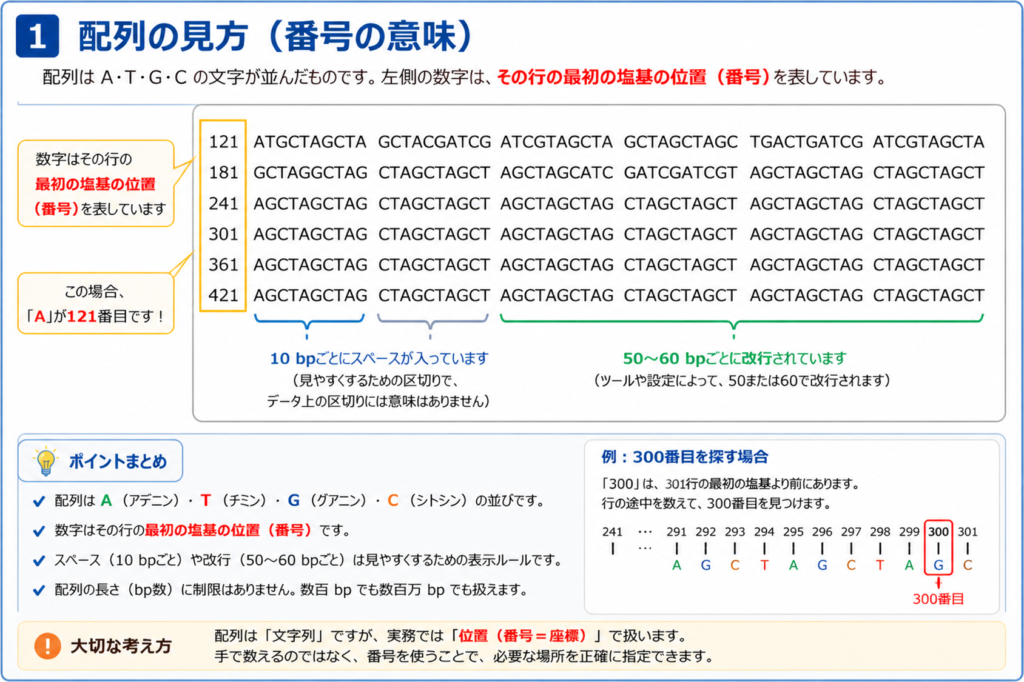Click the green A base at position 291
Viewport: 1024px width, 682px height.
[677, 565]
